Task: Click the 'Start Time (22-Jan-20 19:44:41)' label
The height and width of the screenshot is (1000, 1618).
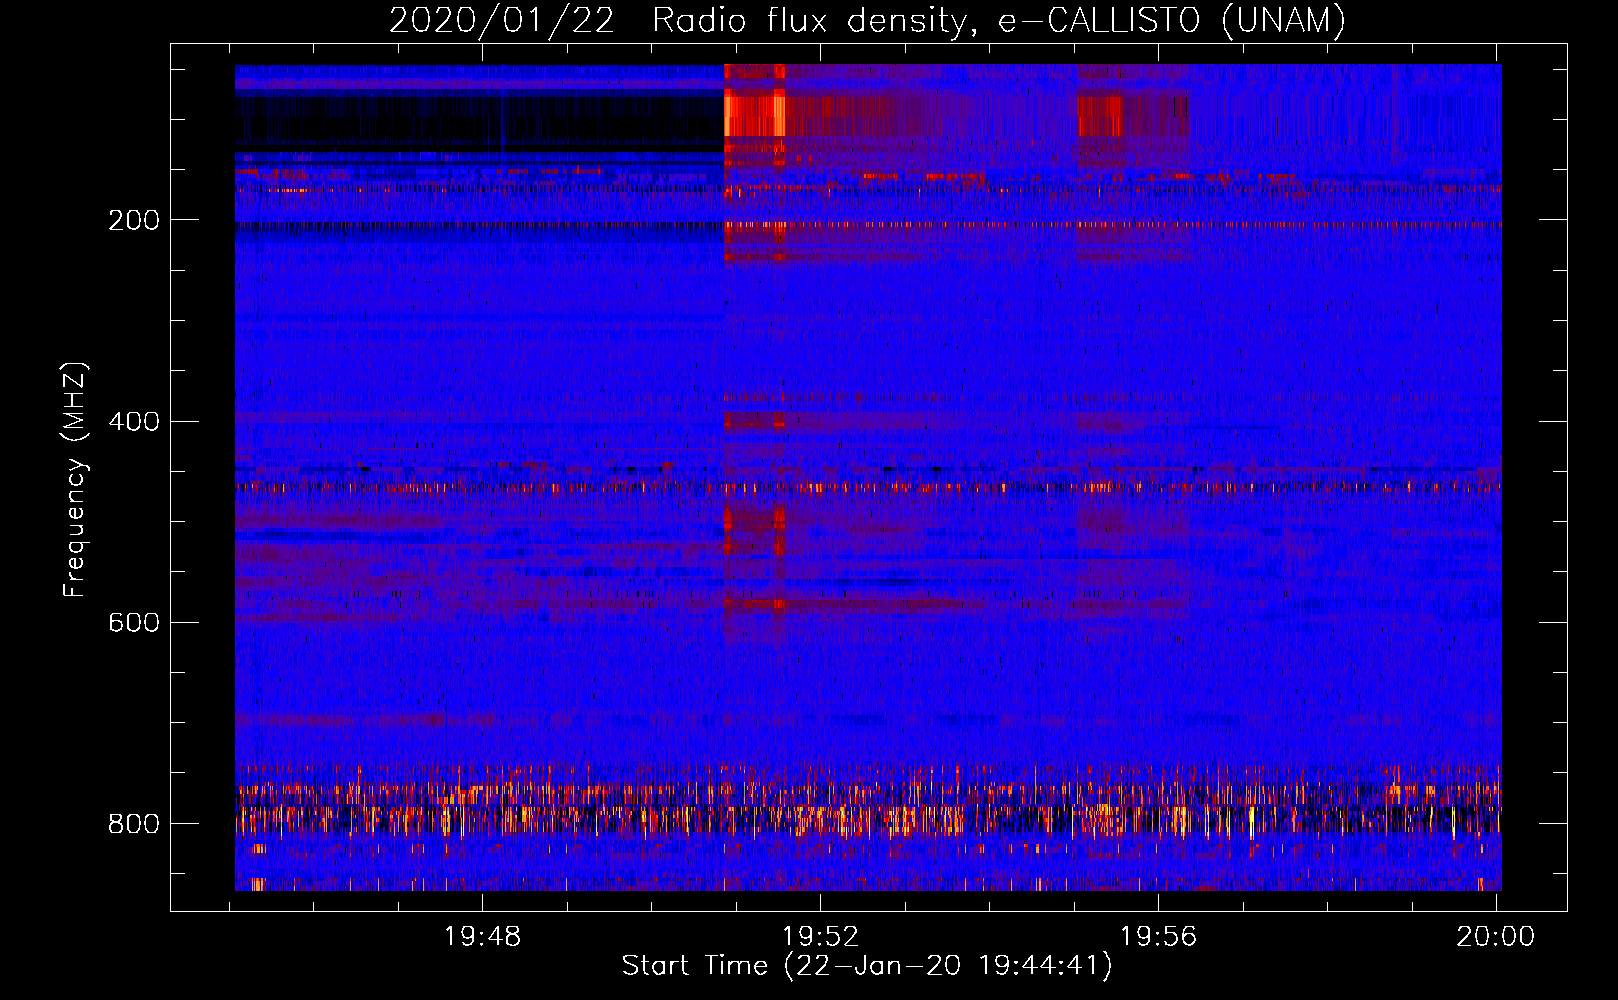Action: point(867,966)
